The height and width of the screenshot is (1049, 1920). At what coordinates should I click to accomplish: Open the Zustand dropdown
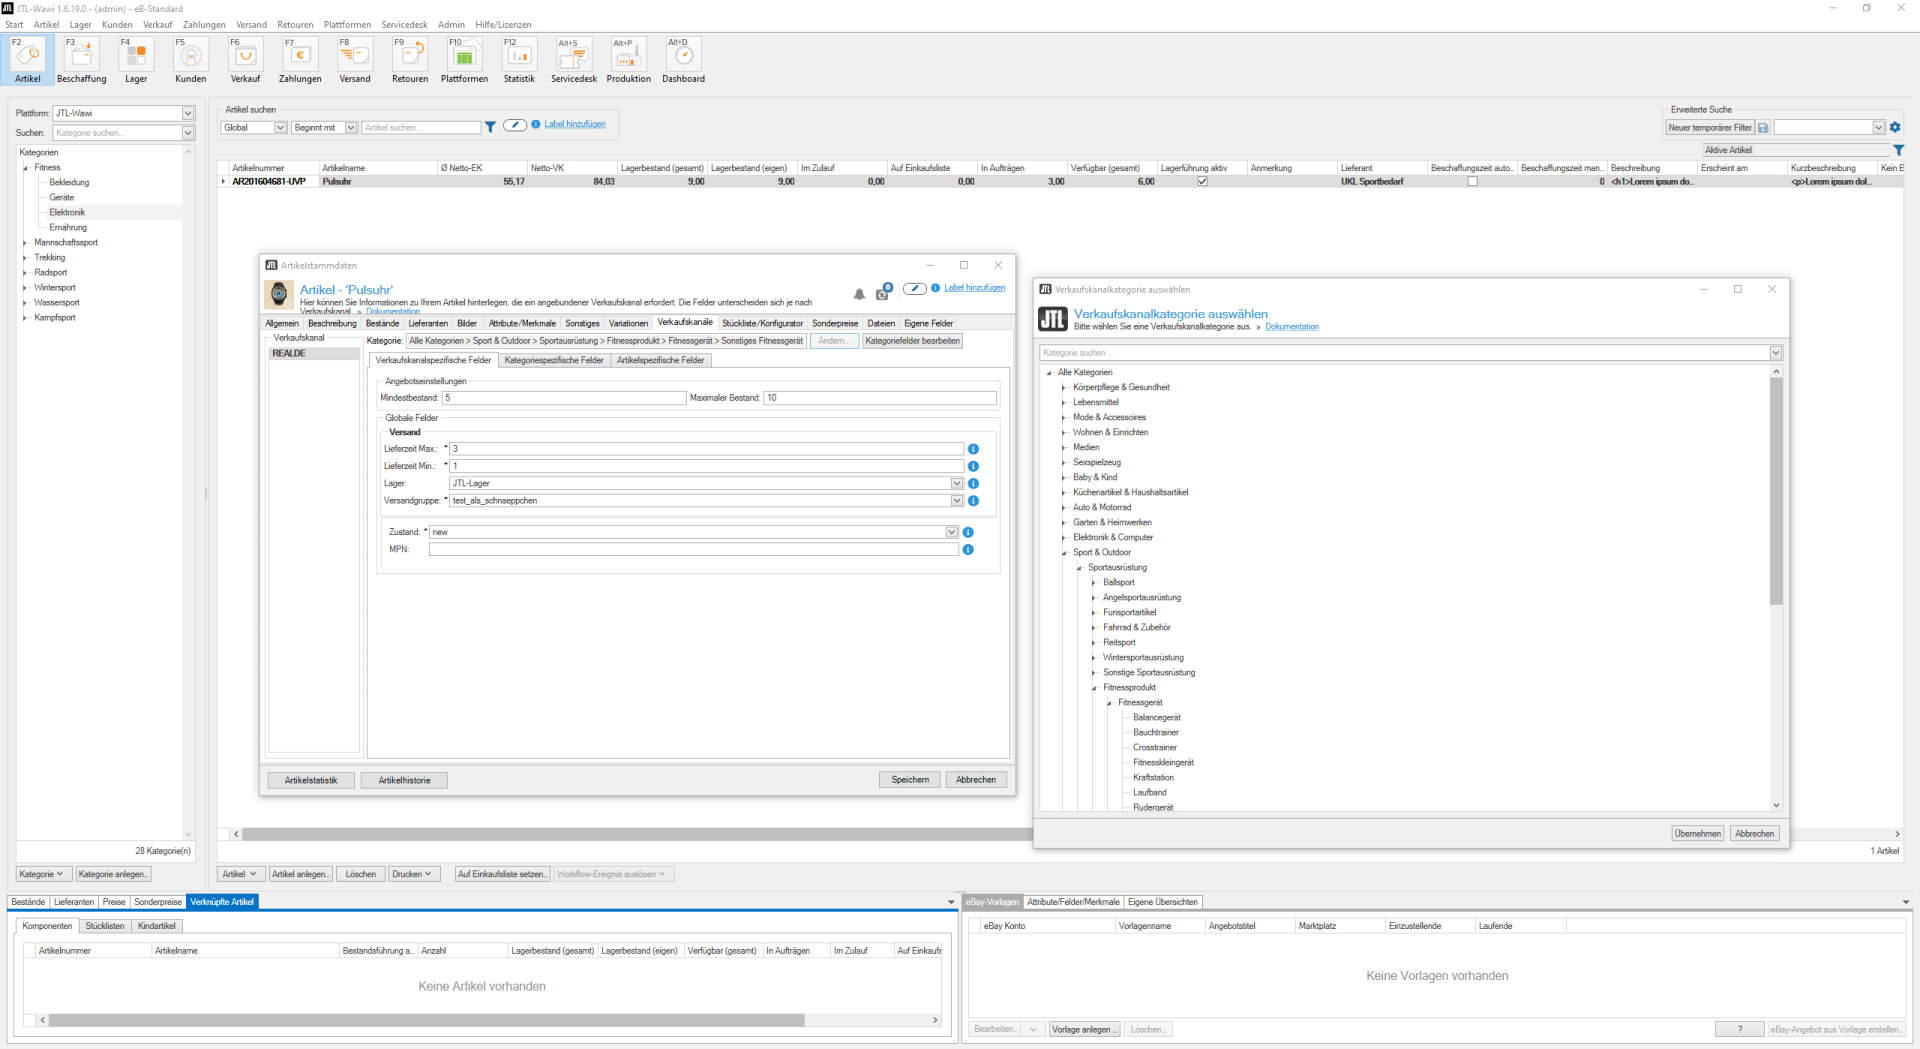click(951, 532)
